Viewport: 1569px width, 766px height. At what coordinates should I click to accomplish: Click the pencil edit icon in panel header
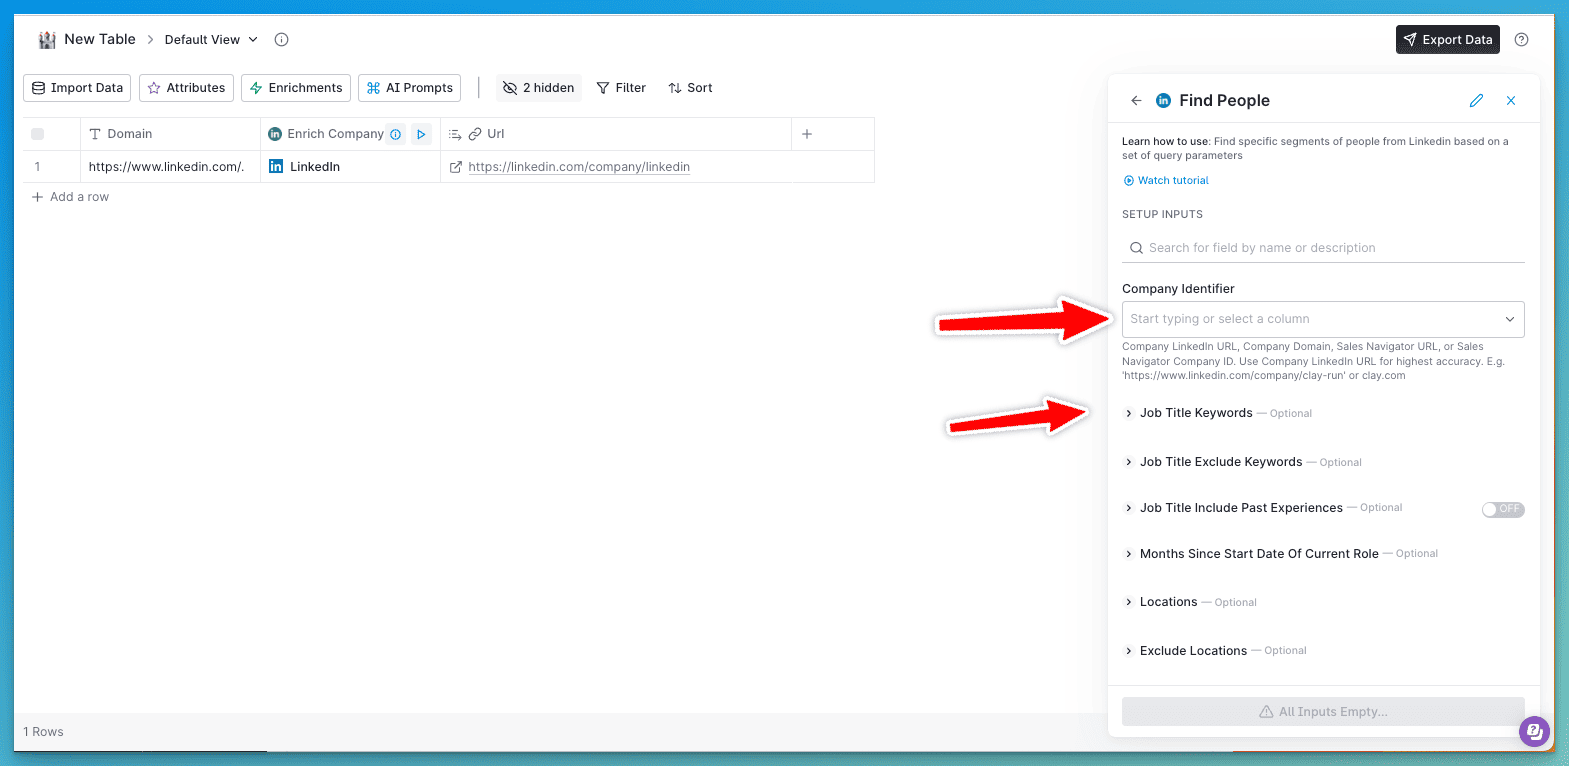tap(1476, 101)
